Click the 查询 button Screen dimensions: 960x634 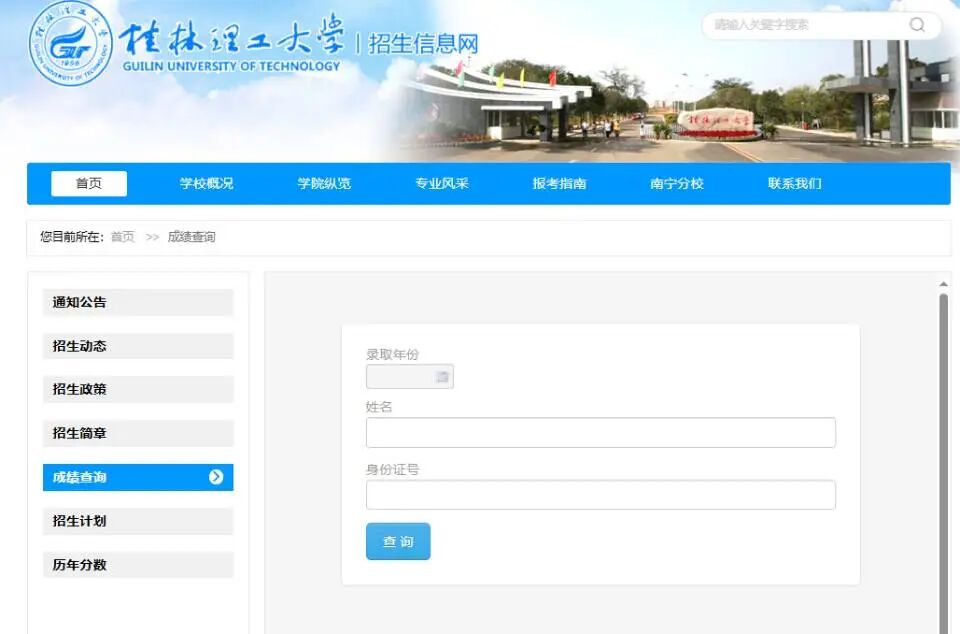click(x=398, y=542)
